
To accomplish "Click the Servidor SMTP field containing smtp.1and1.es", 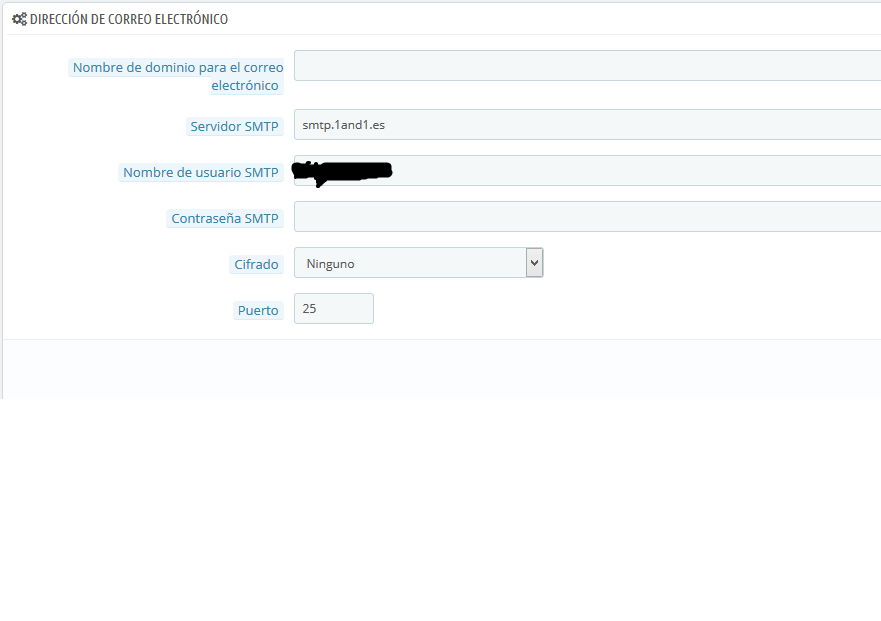I will coord(588,125).
